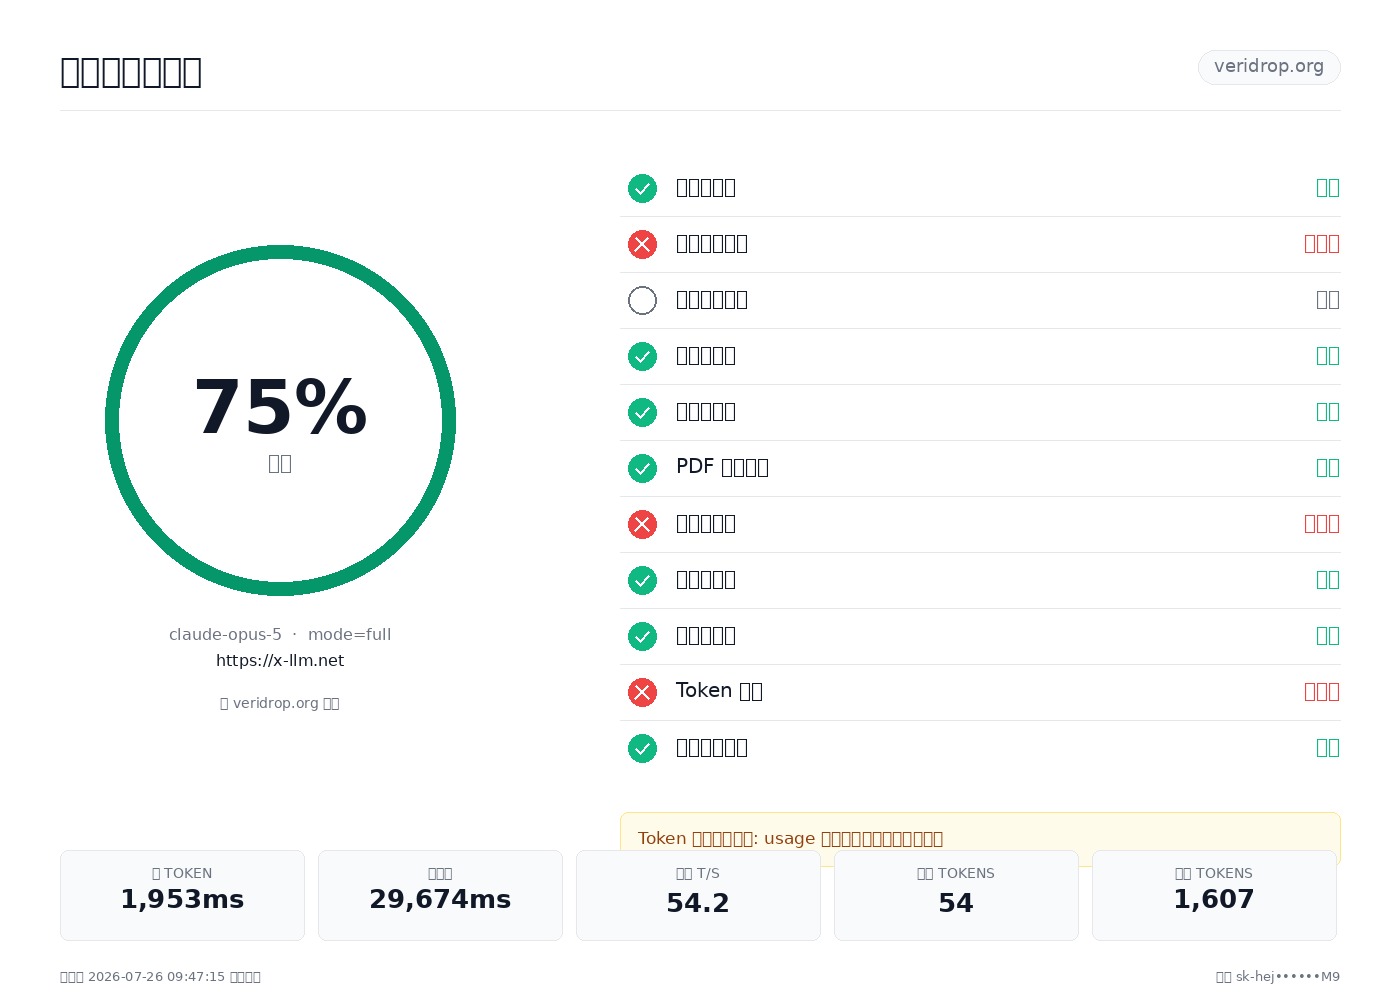Open the https://x-llm.net link
The width and height of the screenshot is (1400, 1000).
click(x=280, y=660)
